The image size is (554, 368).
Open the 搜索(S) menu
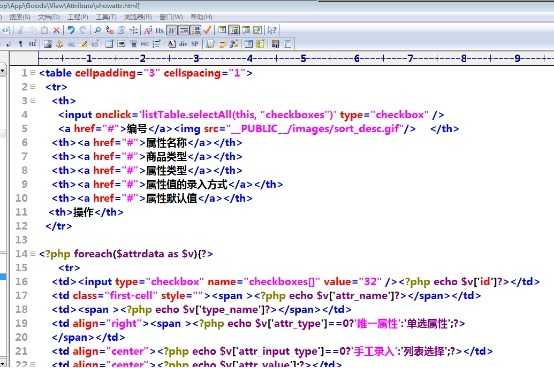pyautogui.click(x=19, y=17)
